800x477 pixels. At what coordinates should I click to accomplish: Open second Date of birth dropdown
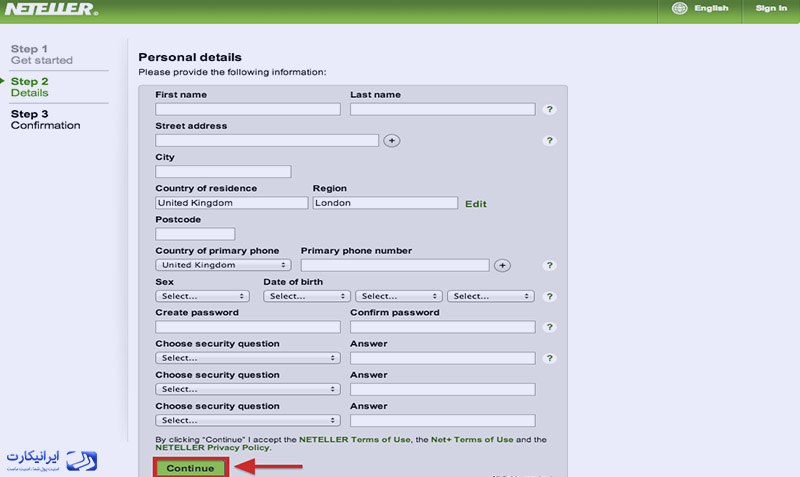coord(399,296)
